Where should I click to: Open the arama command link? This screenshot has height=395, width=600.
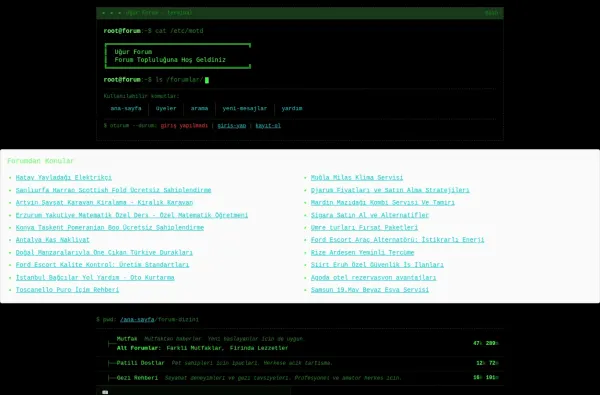pyautogui.click(x=199, y=109)
